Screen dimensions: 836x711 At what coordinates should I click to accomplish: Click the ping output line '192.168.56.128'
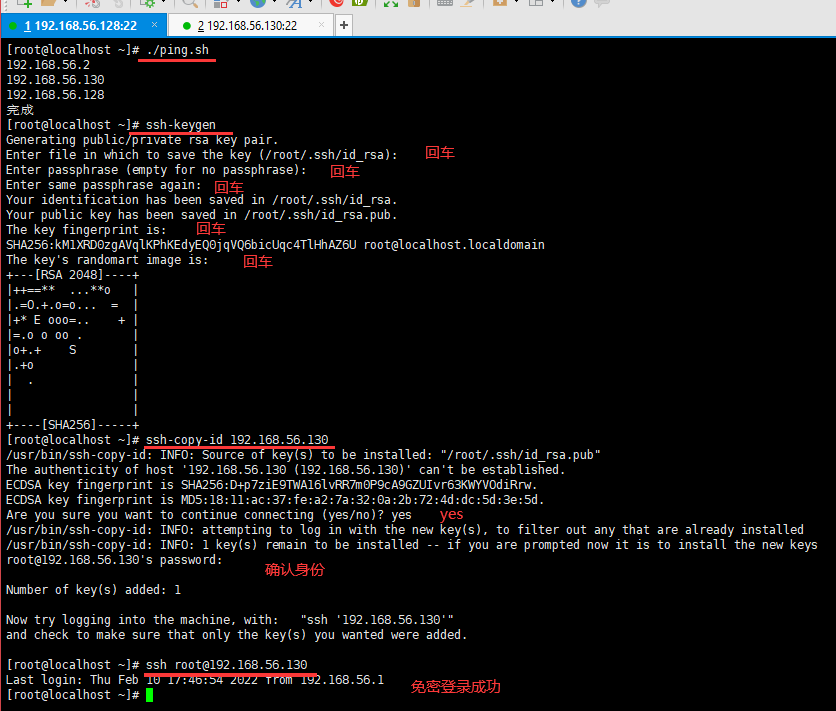coord(55,94)
